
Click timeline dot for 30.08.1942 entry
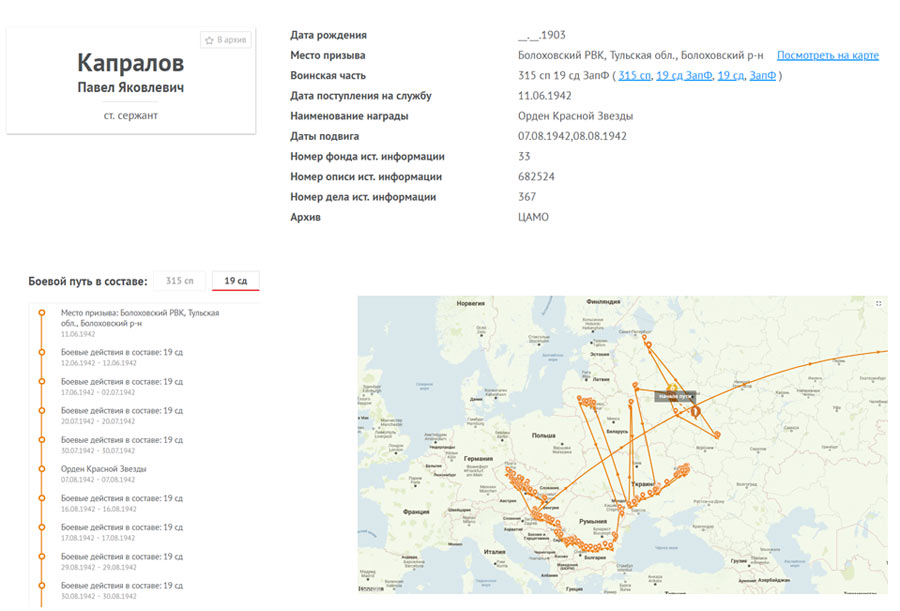pos(41,585)
